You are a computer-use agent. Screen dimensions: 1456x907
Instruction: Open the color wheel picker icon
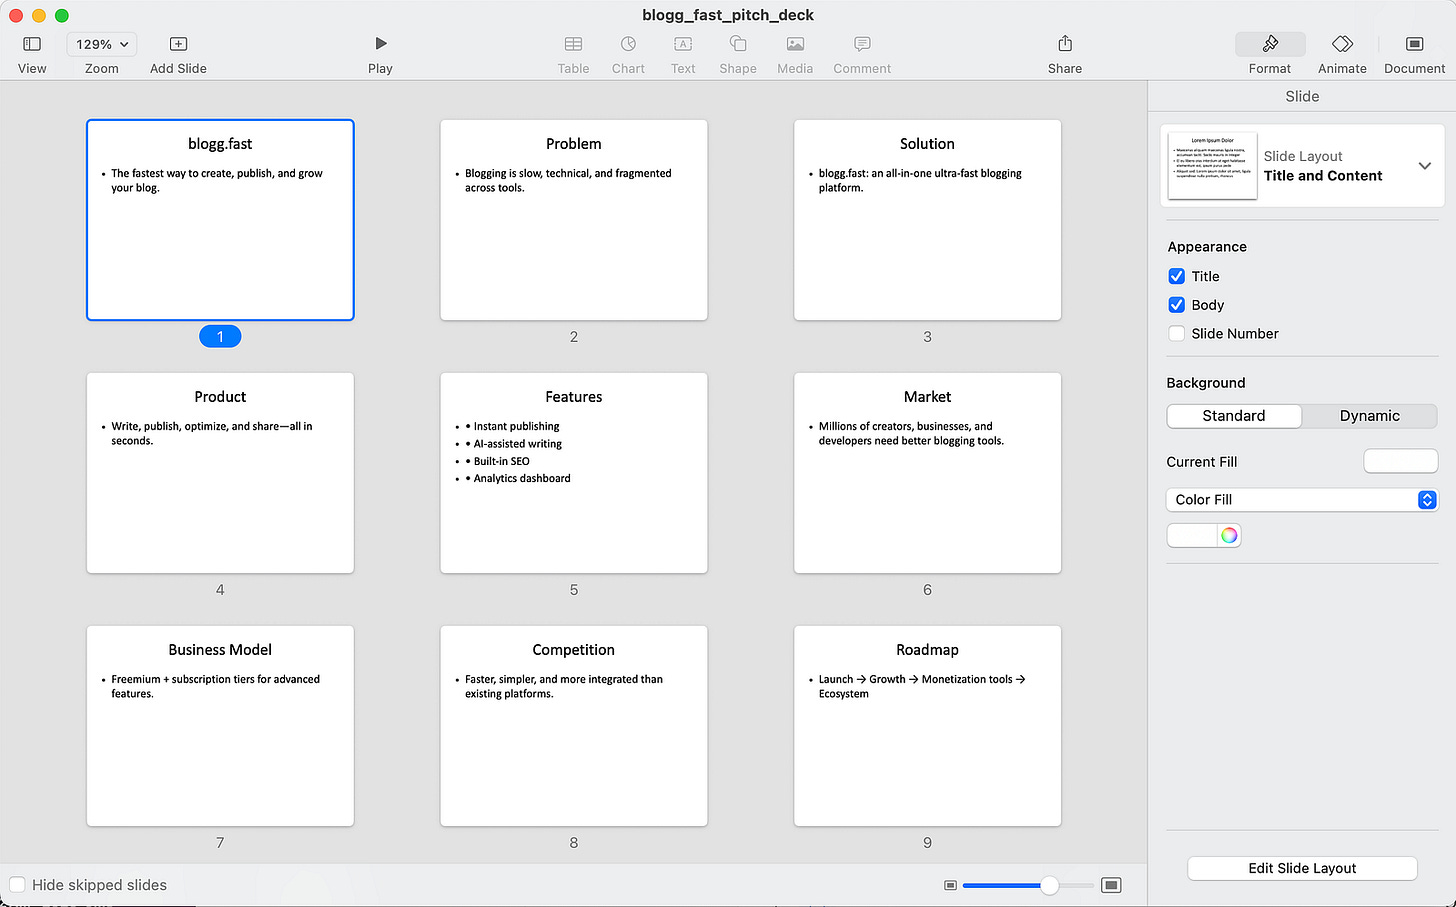click(1229, 535)
